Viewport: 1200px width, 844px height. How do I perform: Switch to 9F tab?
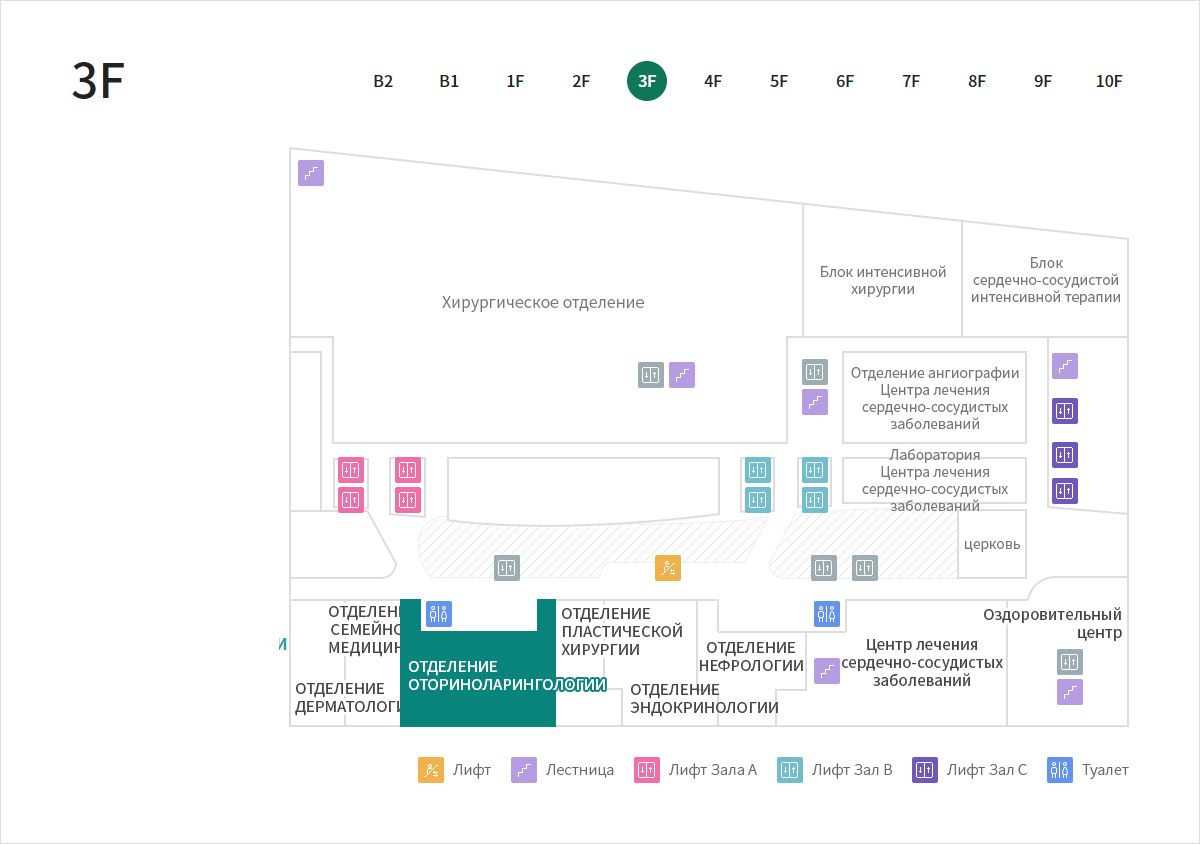pos(1043,82)
